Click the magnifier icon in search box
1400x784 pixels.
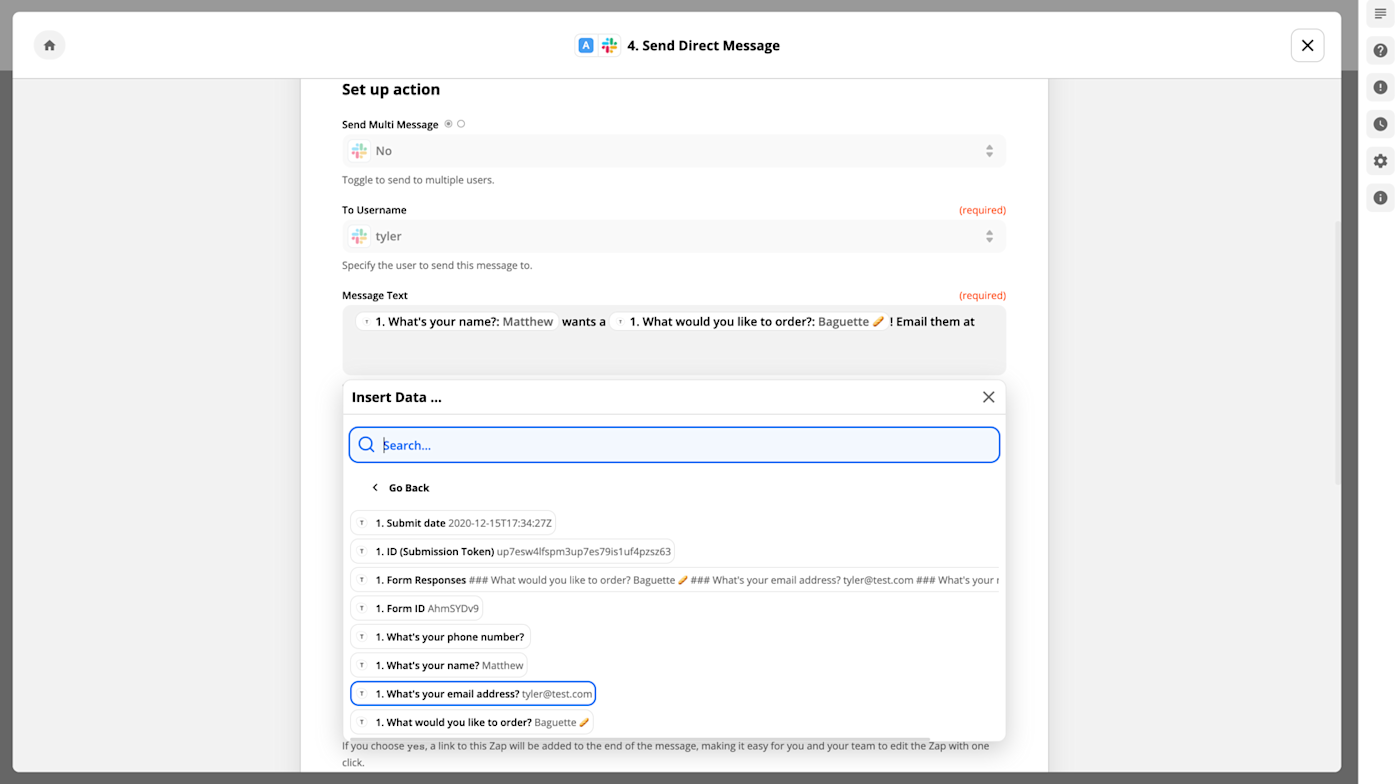click(366, 445)
